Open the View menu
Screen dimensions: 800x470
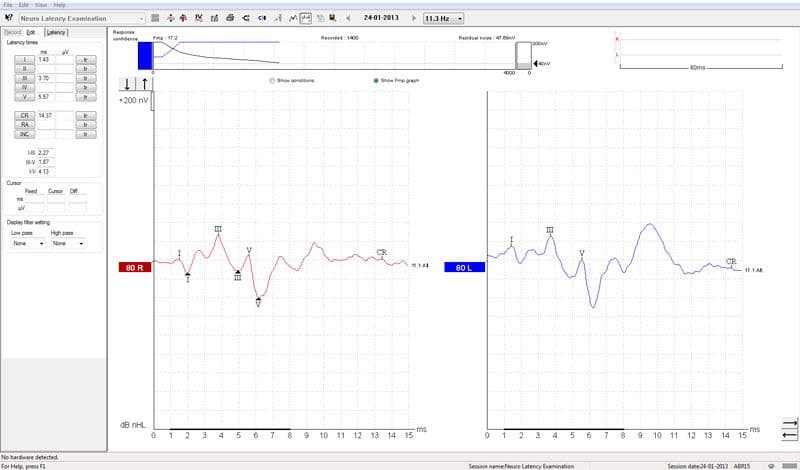41,5
